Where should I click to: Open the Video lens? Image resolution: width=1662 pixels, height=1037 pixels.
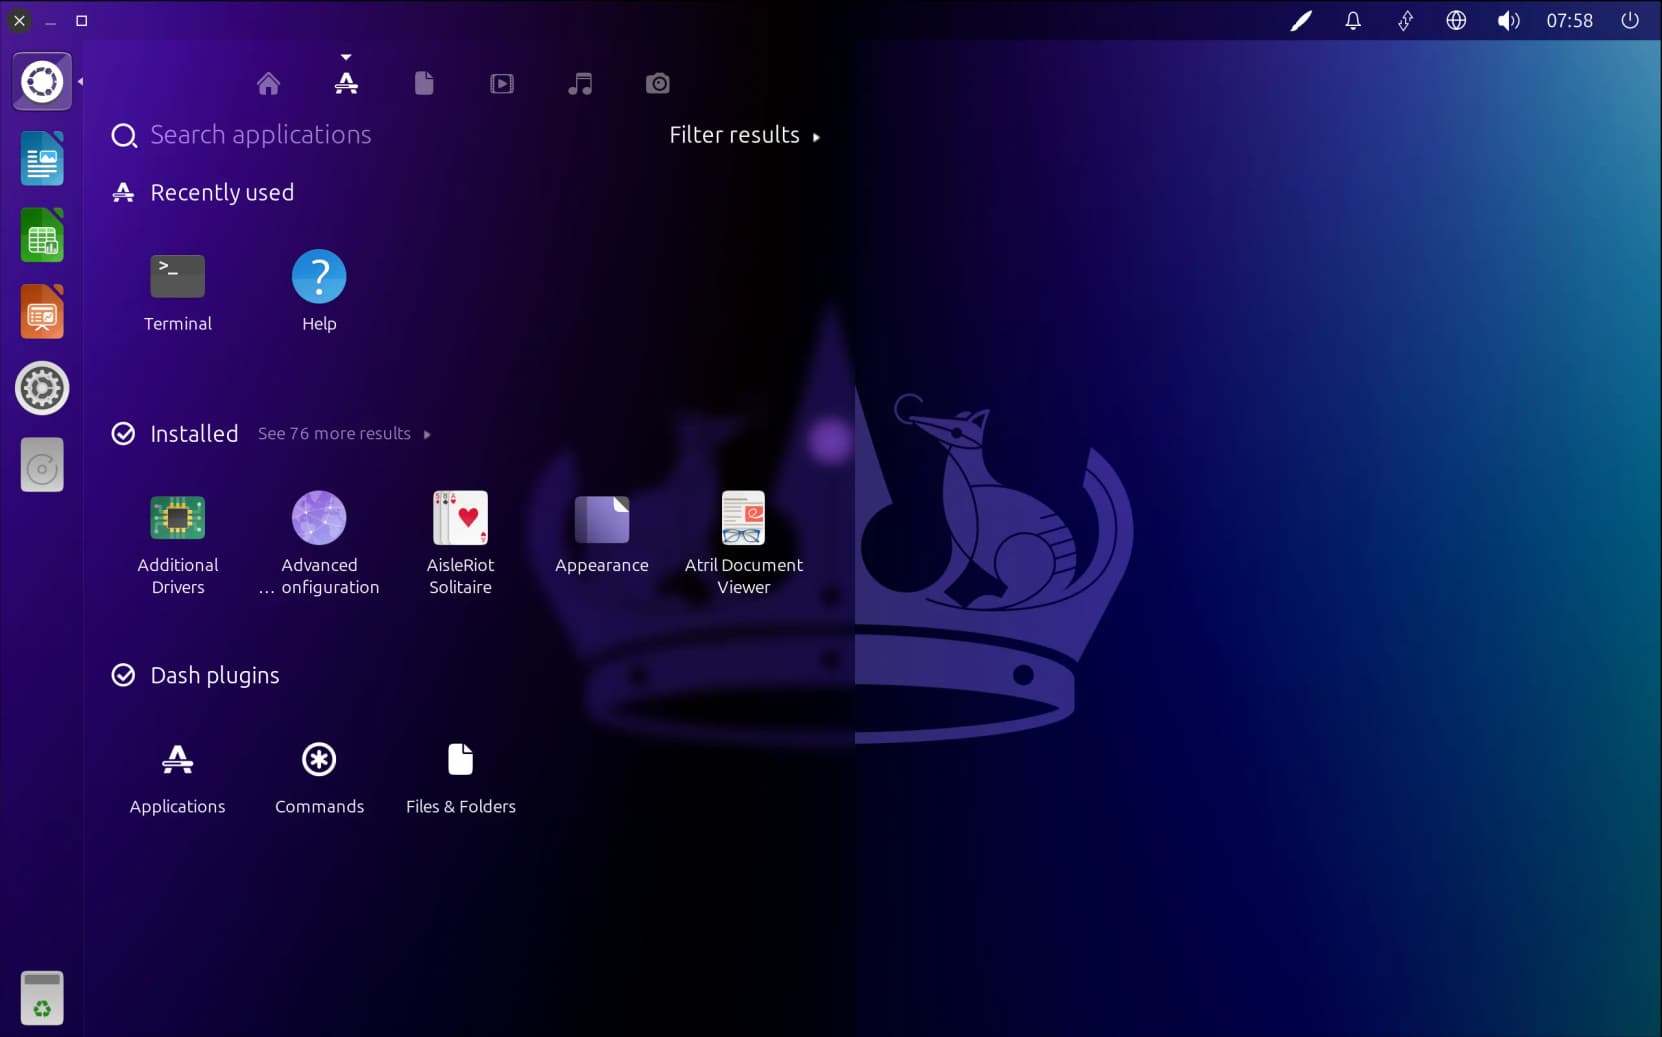502,83
